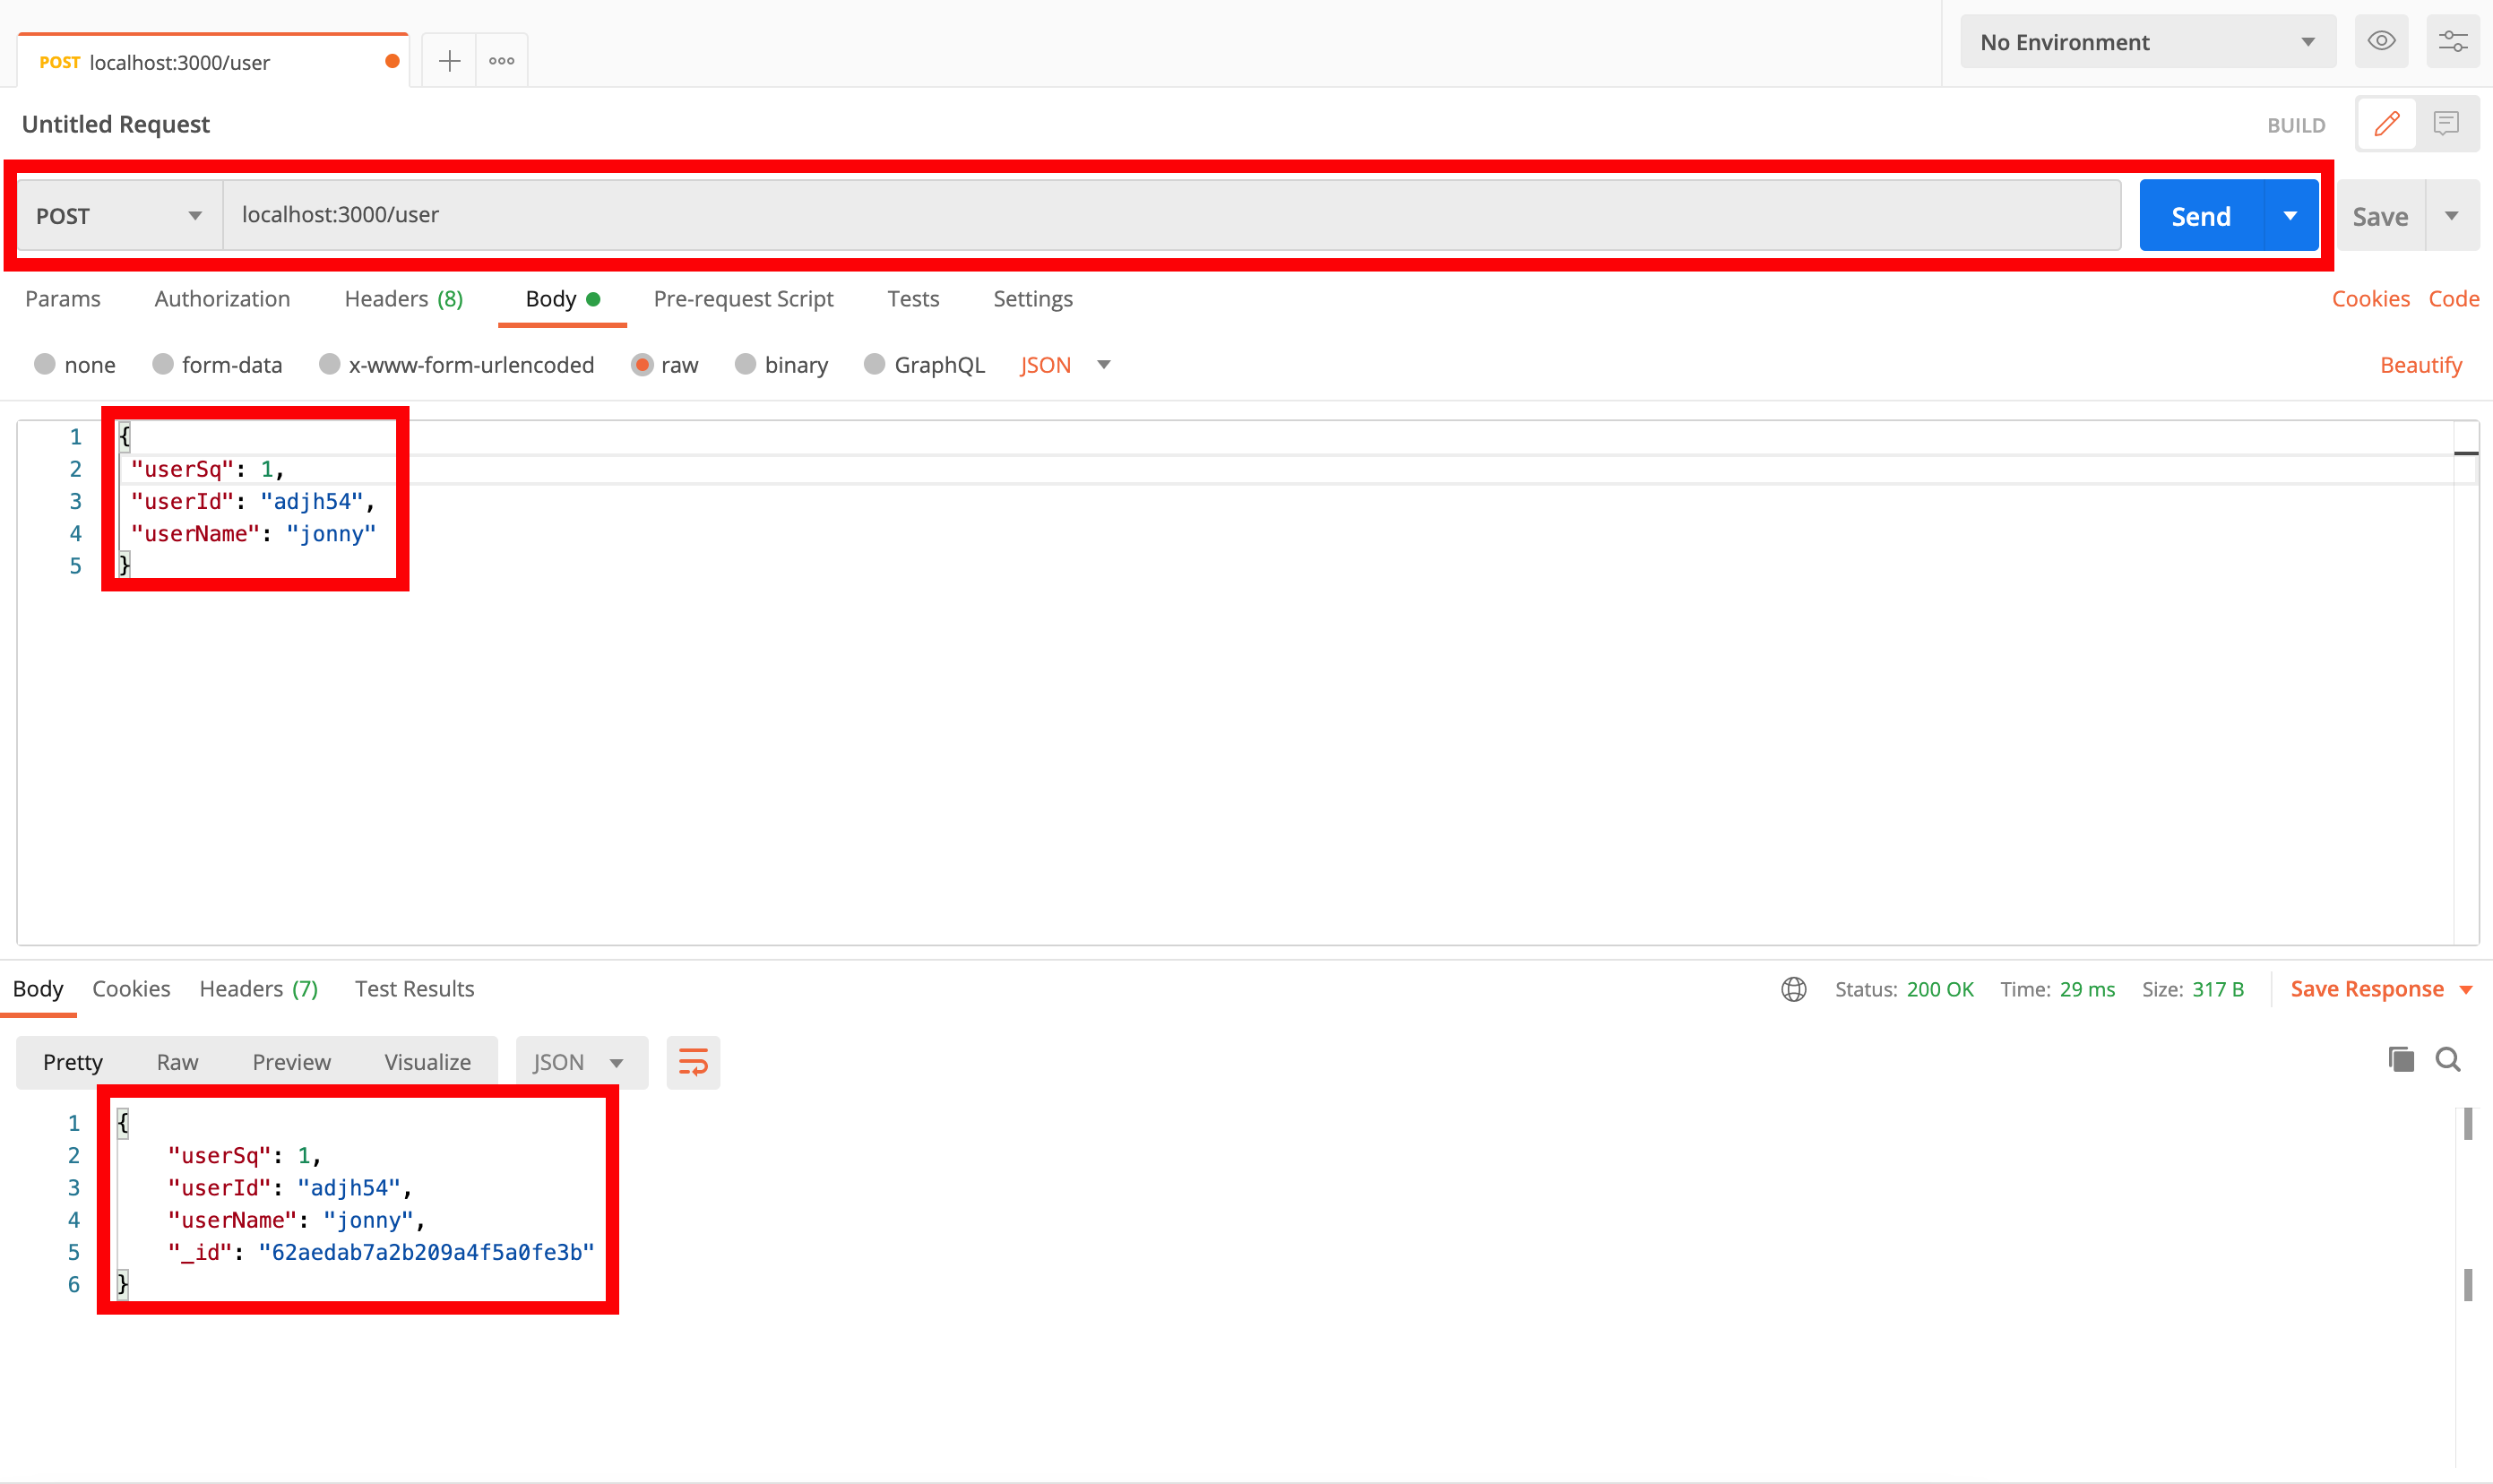Click the Beautify link
This screenshot has width=2493, height=1484.
pyautogui.click(x=2420, y=365)
